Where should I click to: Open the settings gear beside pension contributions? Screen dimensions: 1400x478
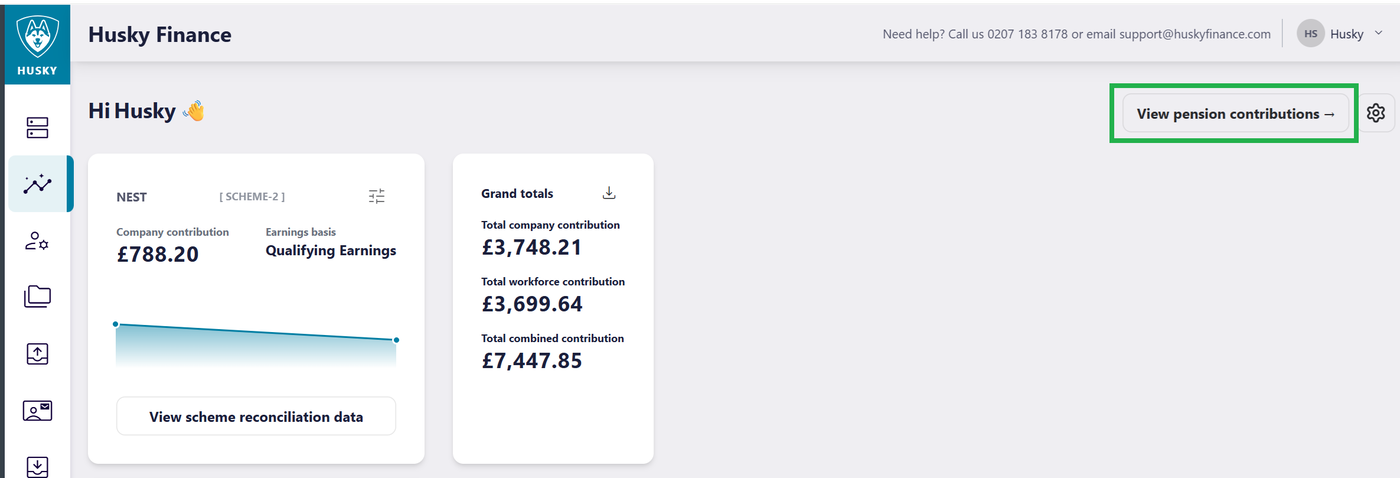click(x=1376, y=113)
